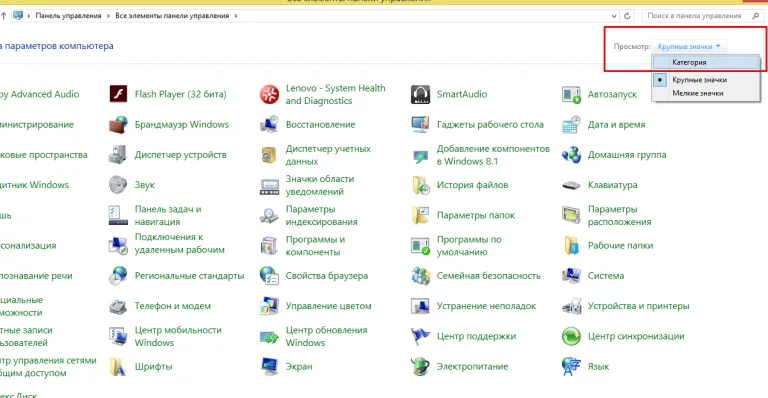
Task: Expand arrow after Все элементы панели управления
Action: click(x=236, y=16)
